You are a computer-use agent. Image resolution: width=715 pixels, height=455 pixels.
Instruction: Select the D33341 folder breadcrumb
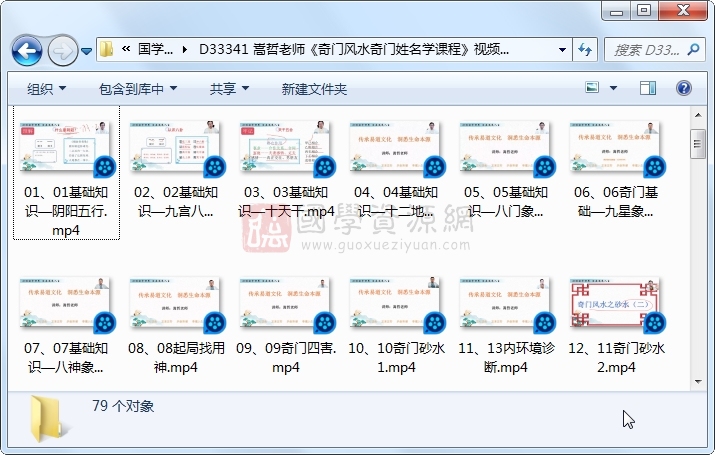(354, 49)
